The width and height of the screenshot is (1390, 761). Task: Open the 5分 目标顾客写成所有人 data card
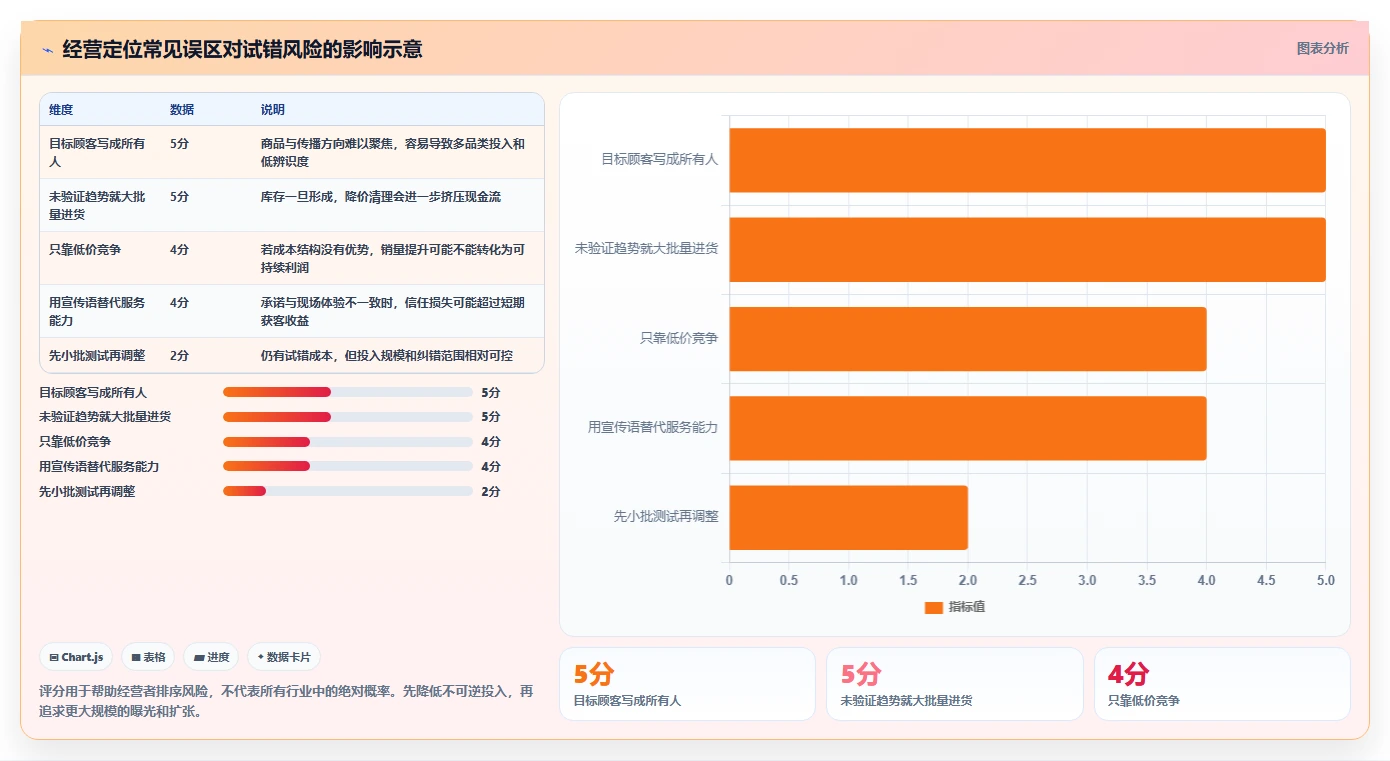point(687,684)
